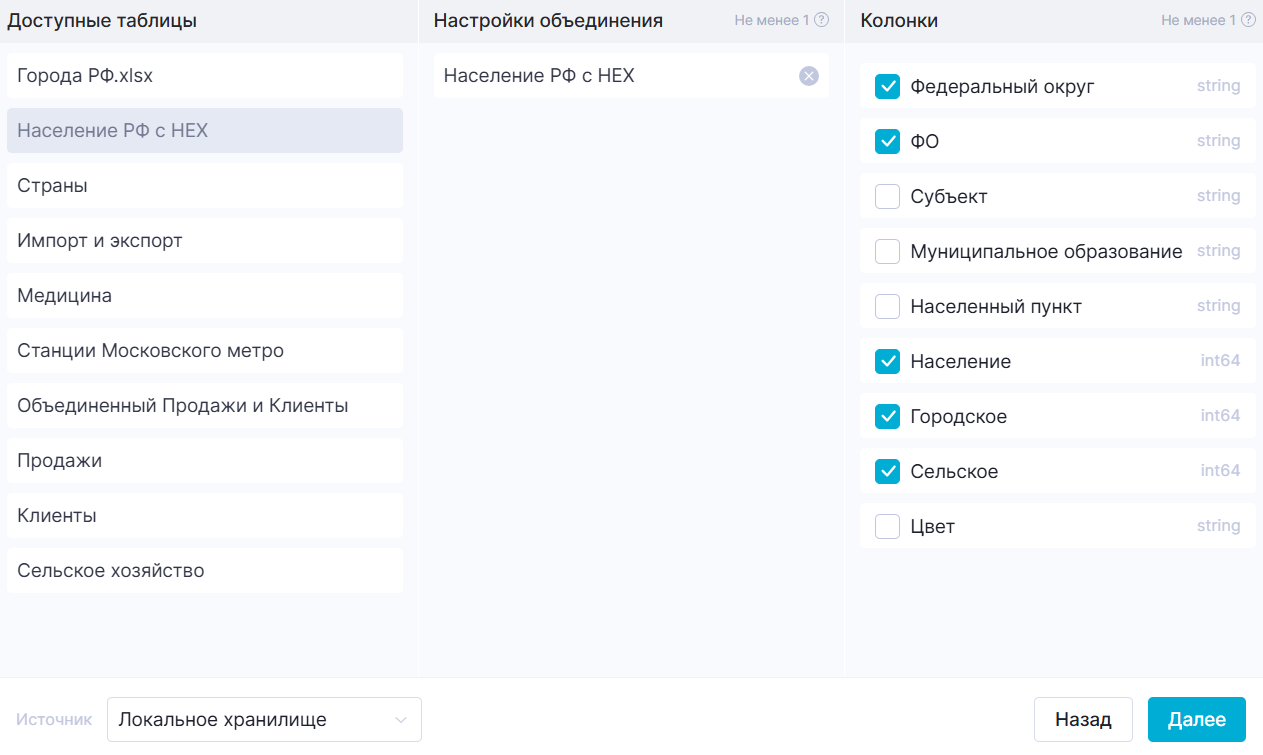This screenshot has width=1263, height=755.
Task: Select Города РФ.xlsx table
Action: coord(204,76)
